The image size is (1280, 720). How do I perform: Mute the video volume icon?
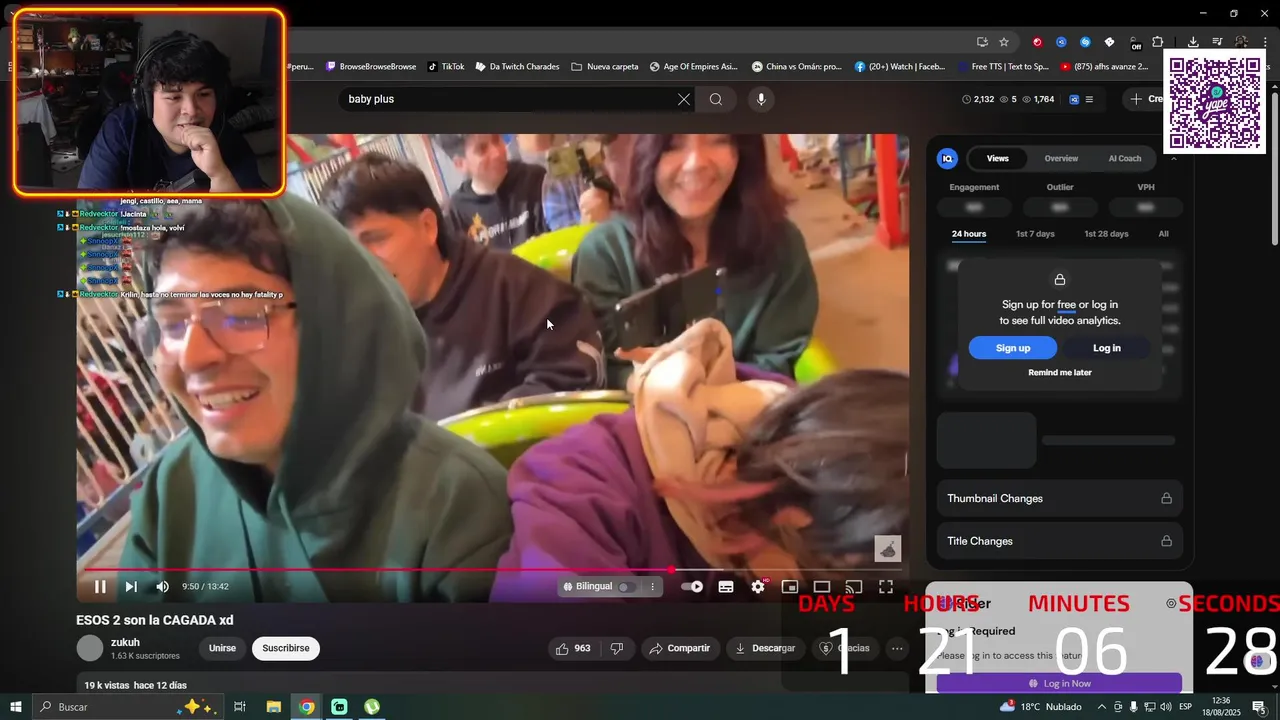tap(162, 587)
